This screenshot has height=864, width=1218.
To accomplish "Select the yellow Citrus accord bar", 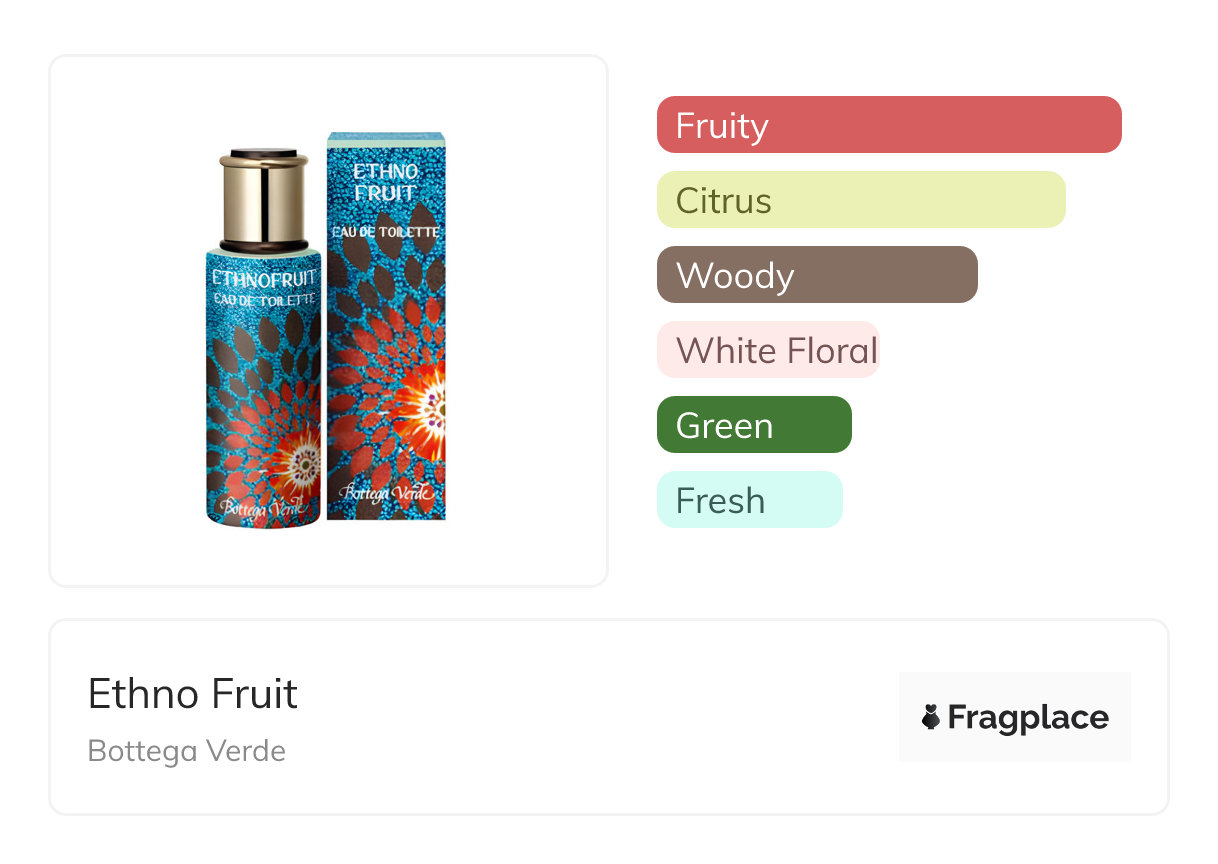I will [860, 200].
